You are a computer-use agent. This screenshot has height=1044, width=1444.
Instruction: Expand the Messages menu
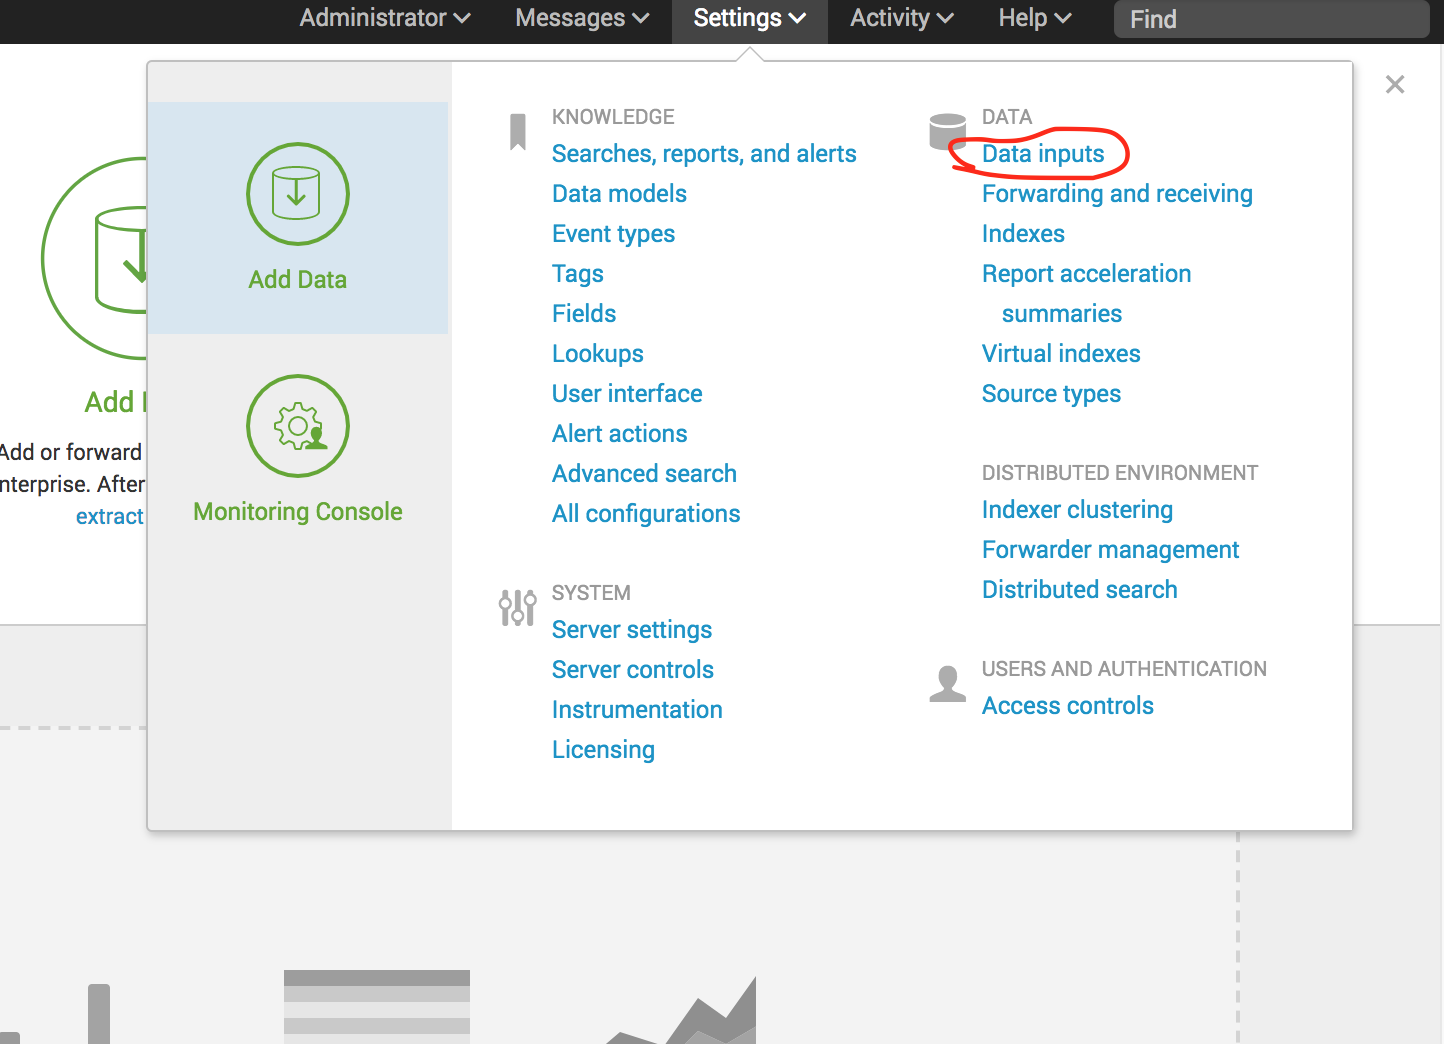pyautogui.click(x=582, y=18)
